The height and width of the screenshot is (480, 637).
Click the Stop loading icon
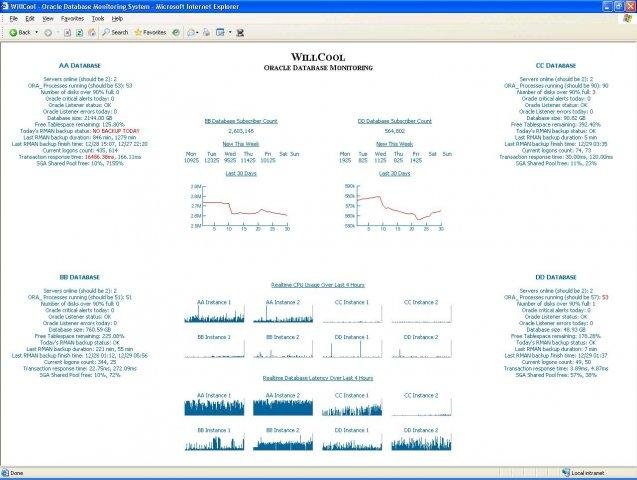67,33
